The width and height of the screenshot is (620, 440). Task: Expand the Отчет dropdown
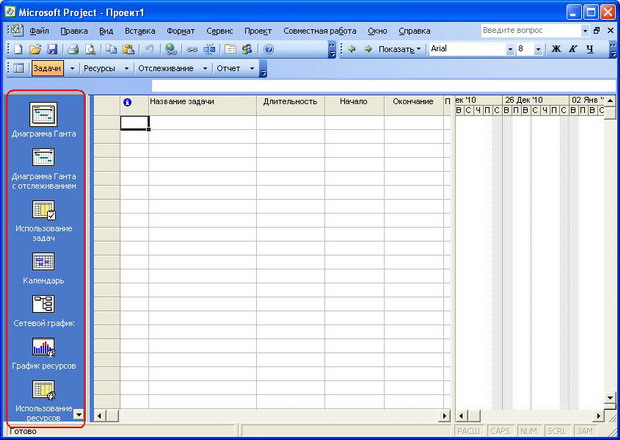(x=252, y=68)
